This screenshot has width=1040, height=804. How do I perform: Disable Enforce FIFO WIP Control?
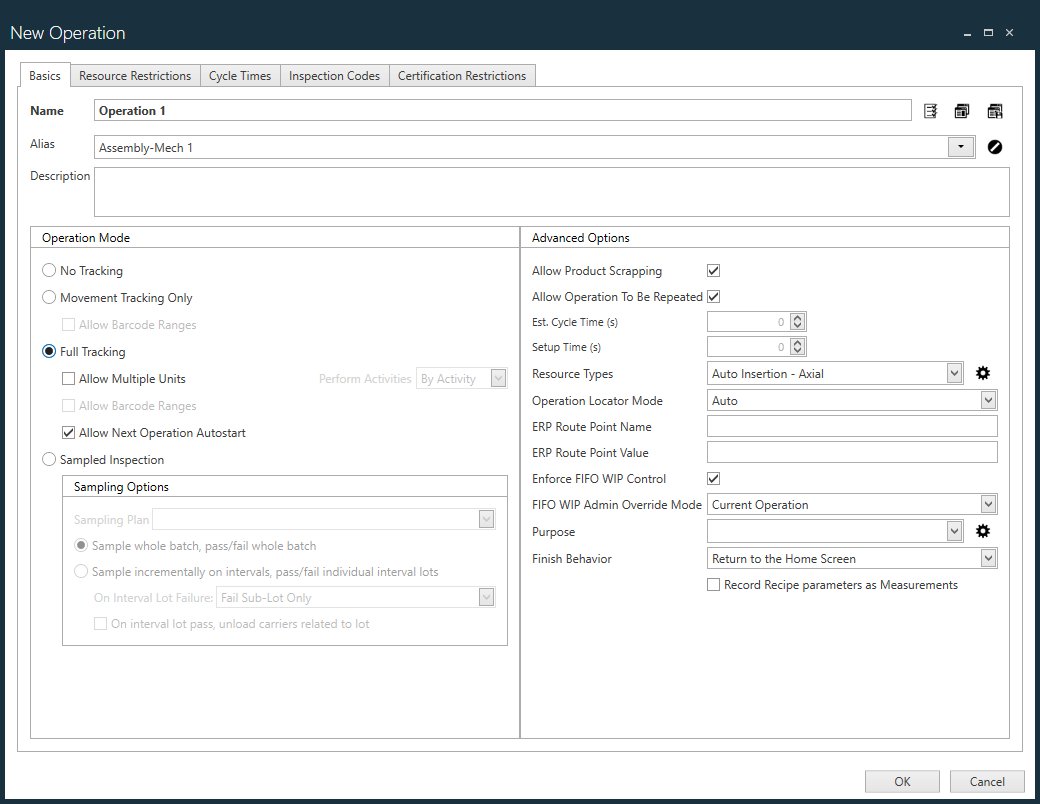click(x=714, y=478)
